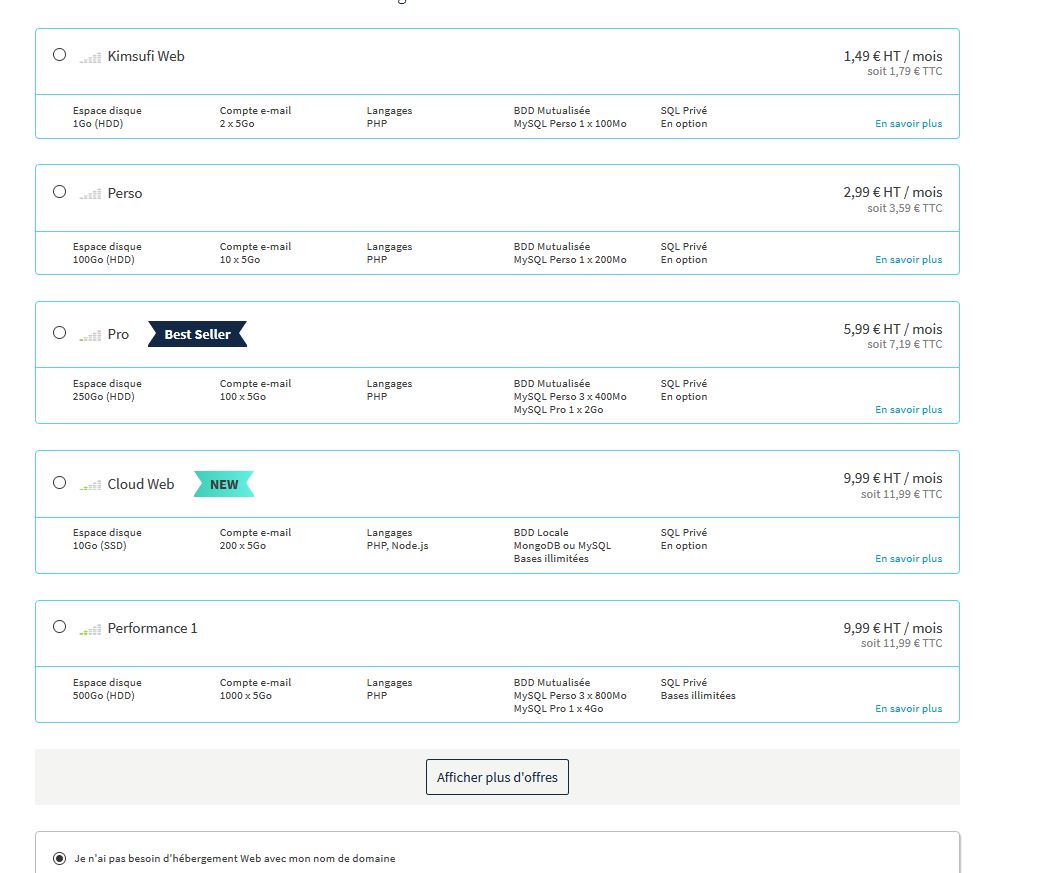Image resolution: width=1056 pixels, height=873 pixels.
Task: Click the 2 x 5Go e-mail value
Action: pos(237,124)
